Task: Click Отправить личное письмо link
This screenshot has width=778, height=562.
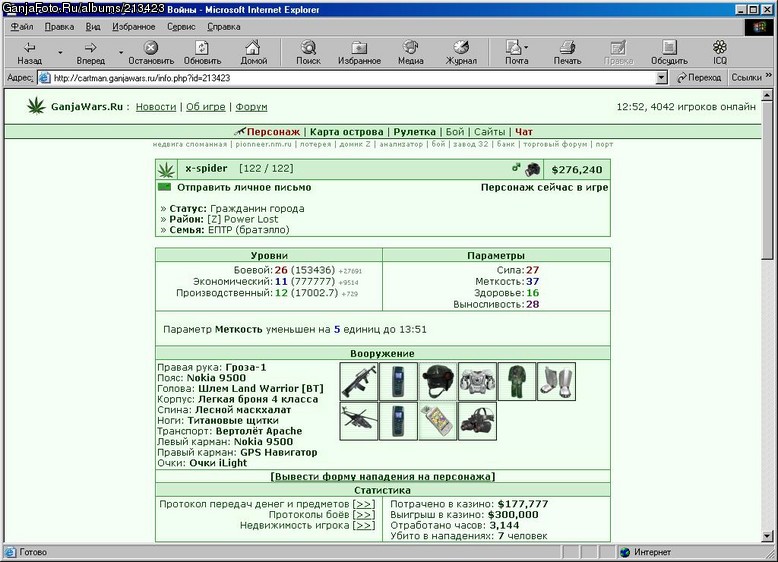Action: tap(244, 187)
